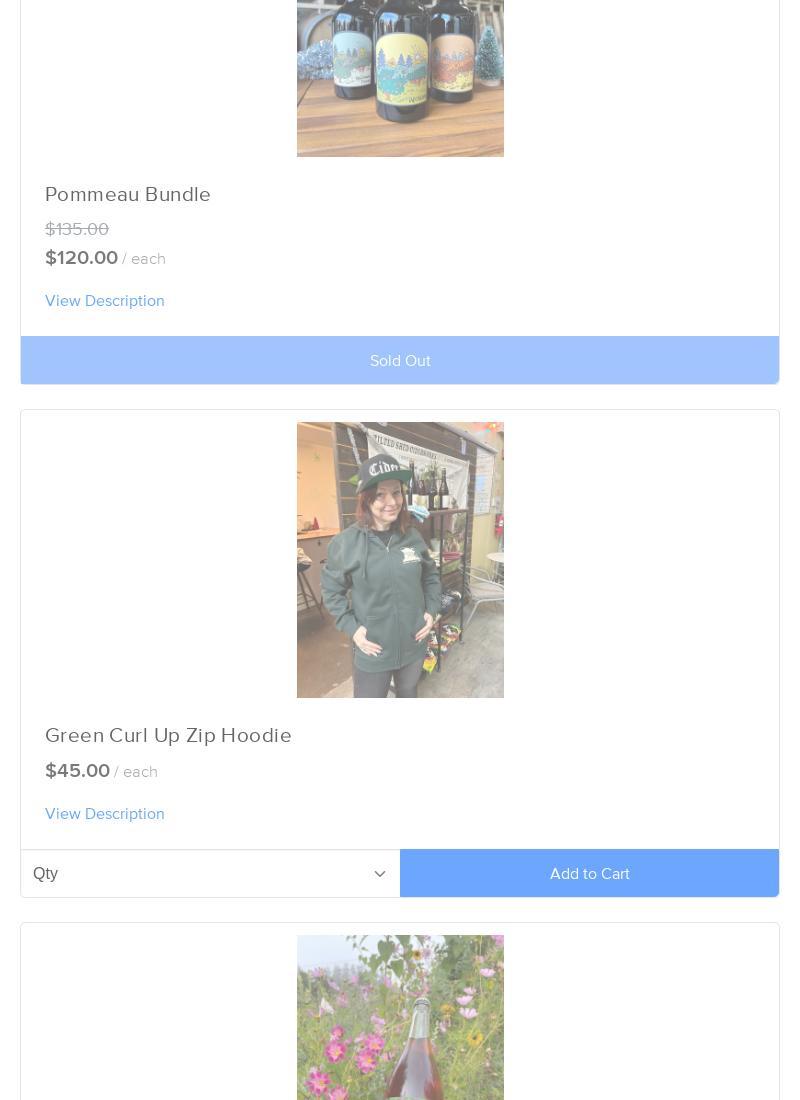The image size is (800, 1100).
Task: Click the yellow-labeled middle bottle in bundle photo
Action: coord(401,60)
